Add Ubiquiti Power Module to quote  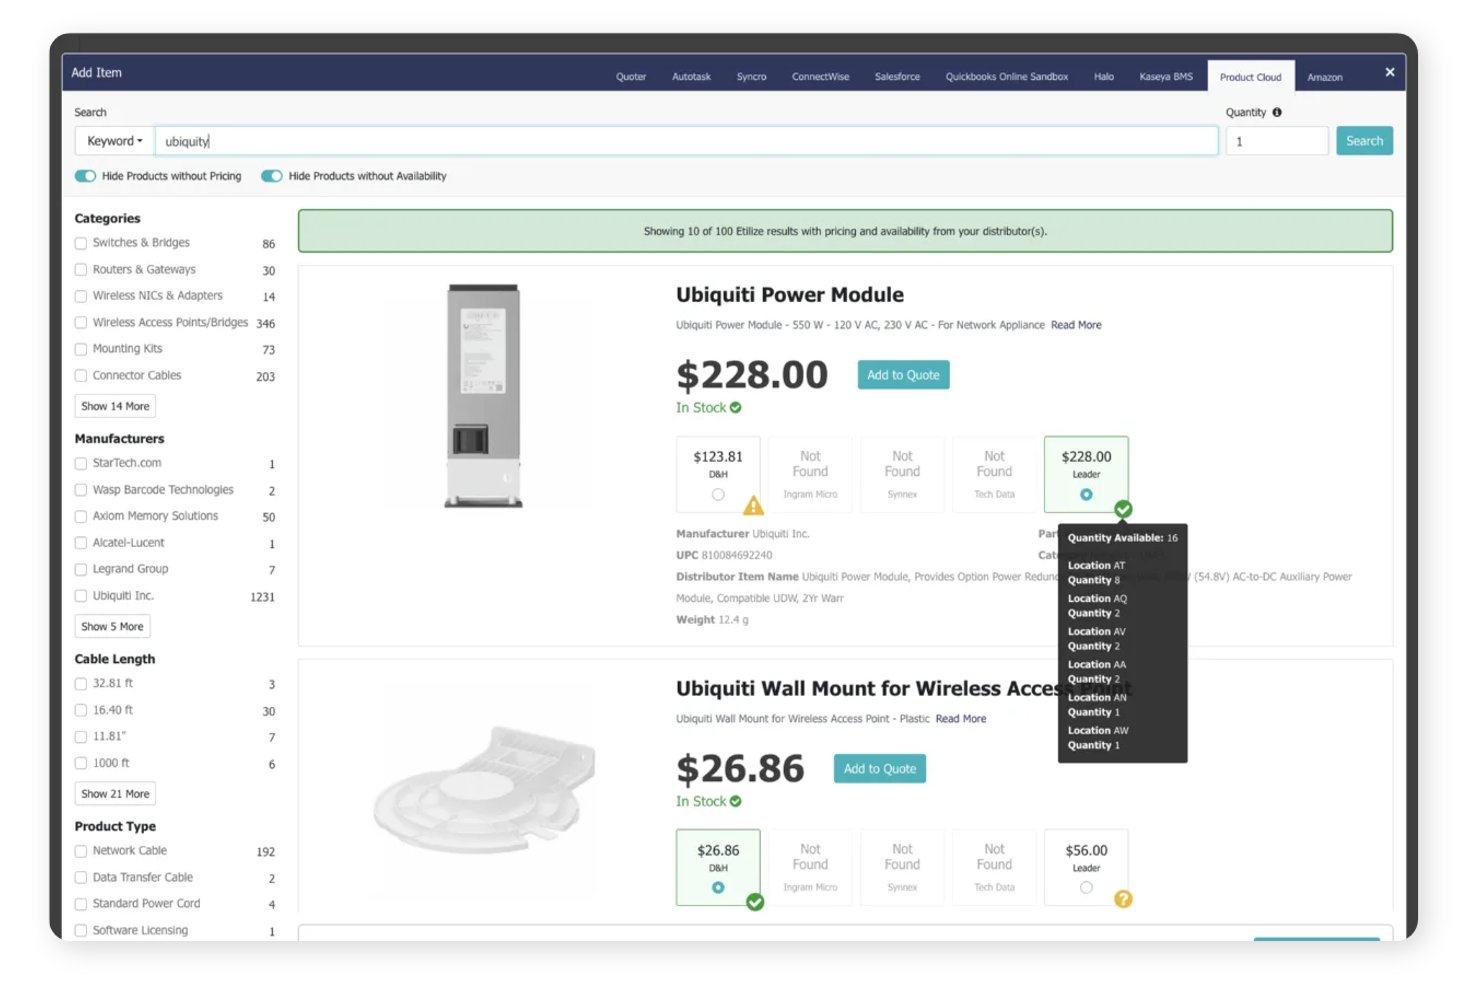point(903,375)
